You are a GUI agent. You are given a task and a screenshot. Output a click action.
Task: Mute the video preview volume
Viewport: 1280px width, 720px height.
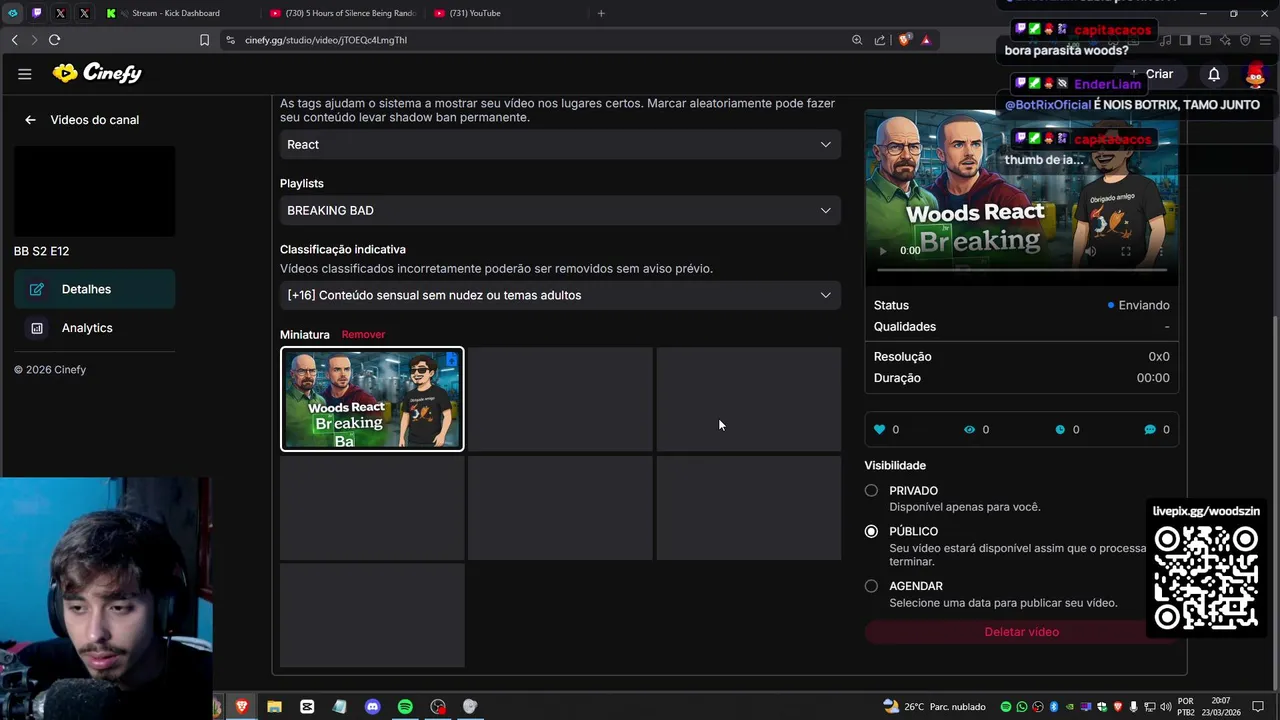click(1090, 251)
